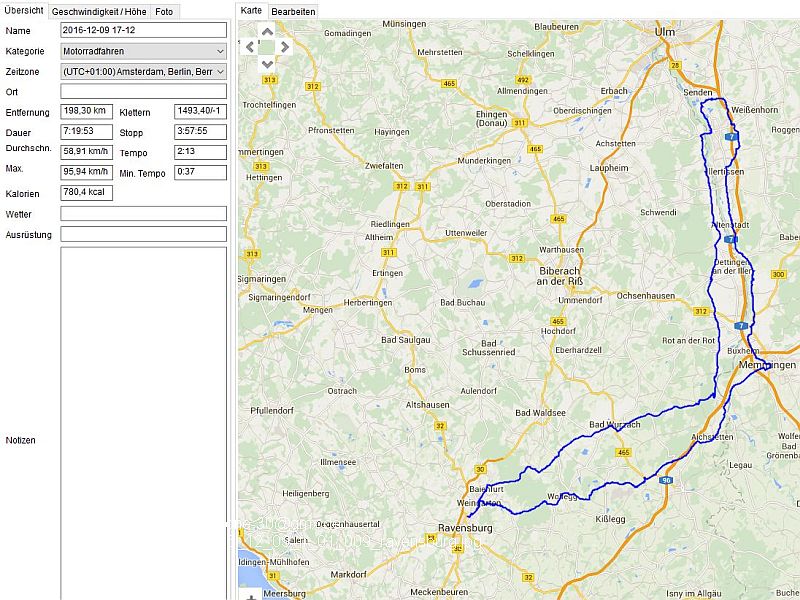
Task: Click the Ausrüstung input field
Action: pyautogui.click(x=143, y=234)
